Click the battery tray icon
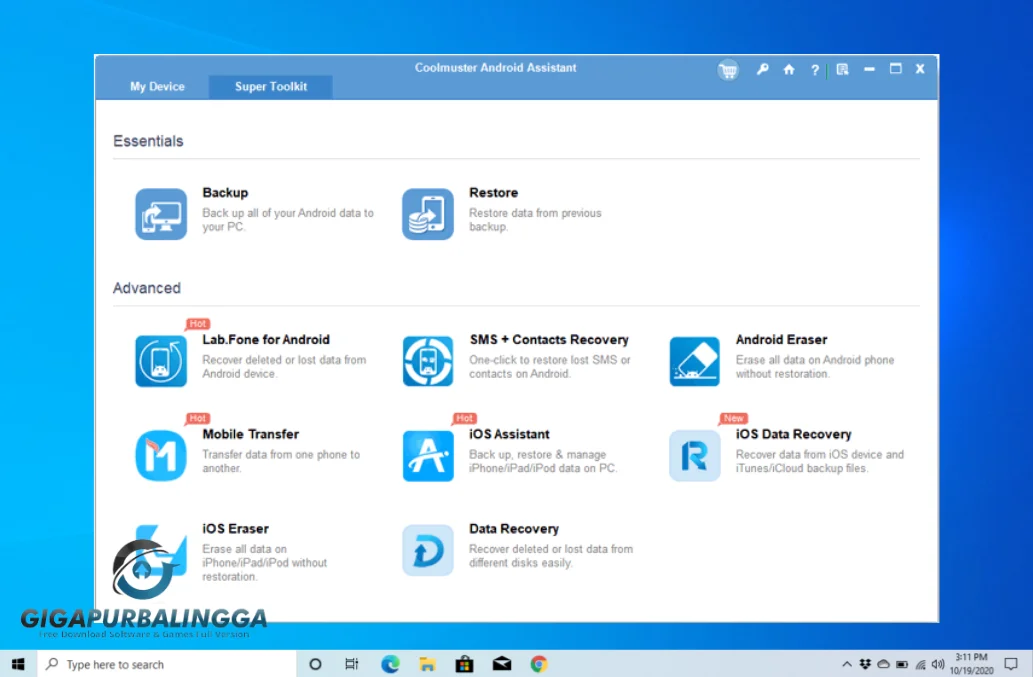Image resolution: width=1033 pixels, height=677 pixels. click(x=902, y=664)
